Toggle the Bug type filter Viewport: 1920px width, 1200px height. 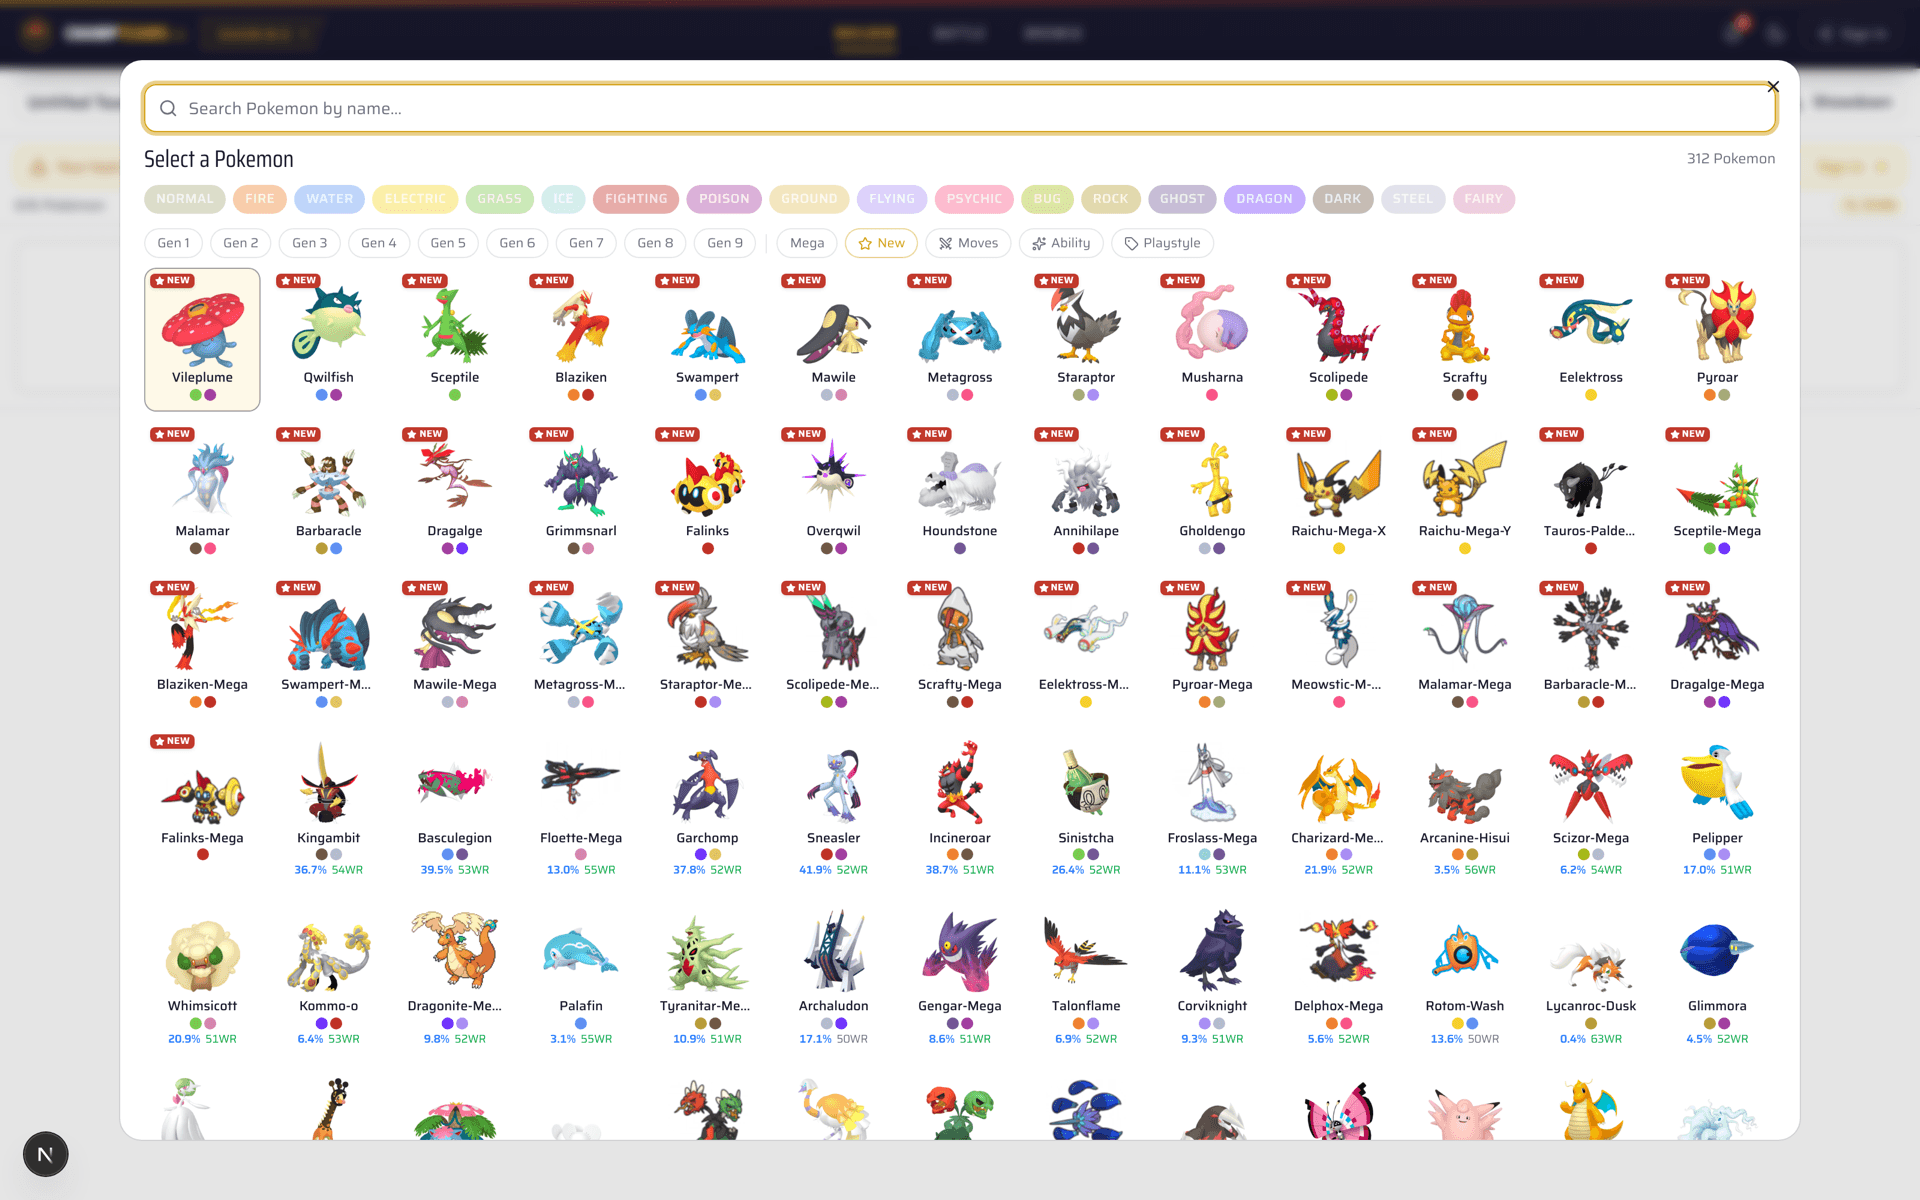tap(1047, 199)
